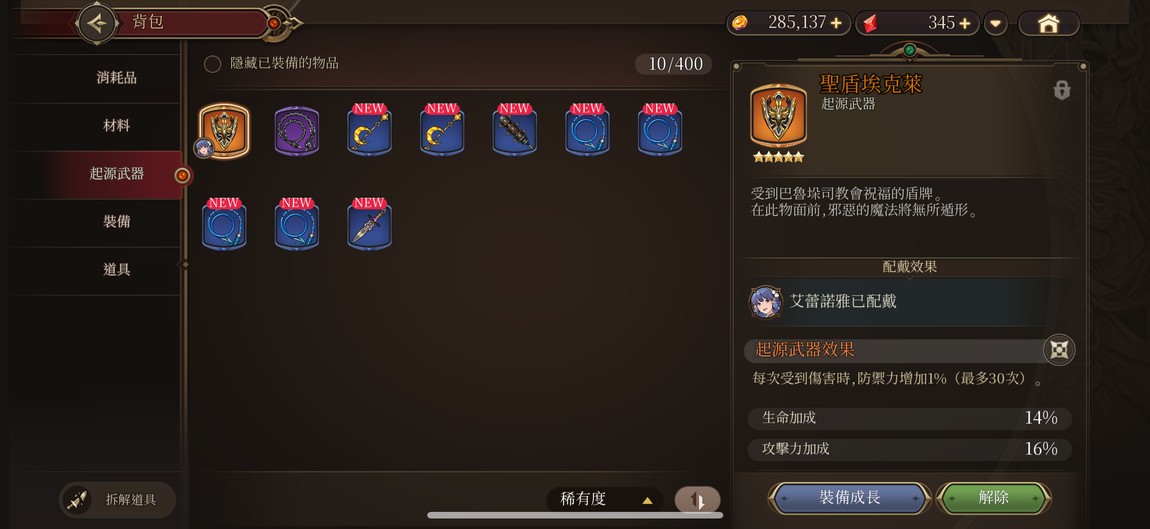This screenshot has height=529, width=1150.
Task: Select the purple chain whip weapon
Action: click(297, 131)
